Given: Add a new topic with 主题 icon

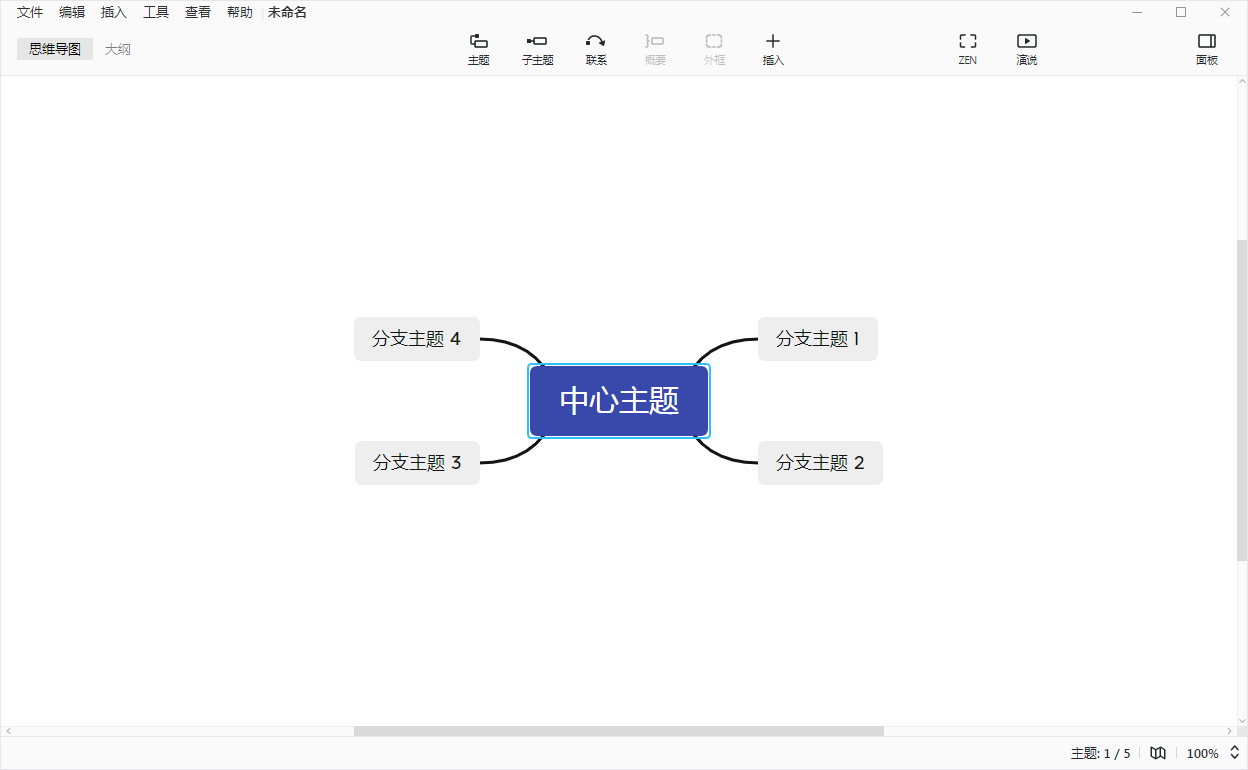Looking at the screenshot, I should tap(479, 49).
